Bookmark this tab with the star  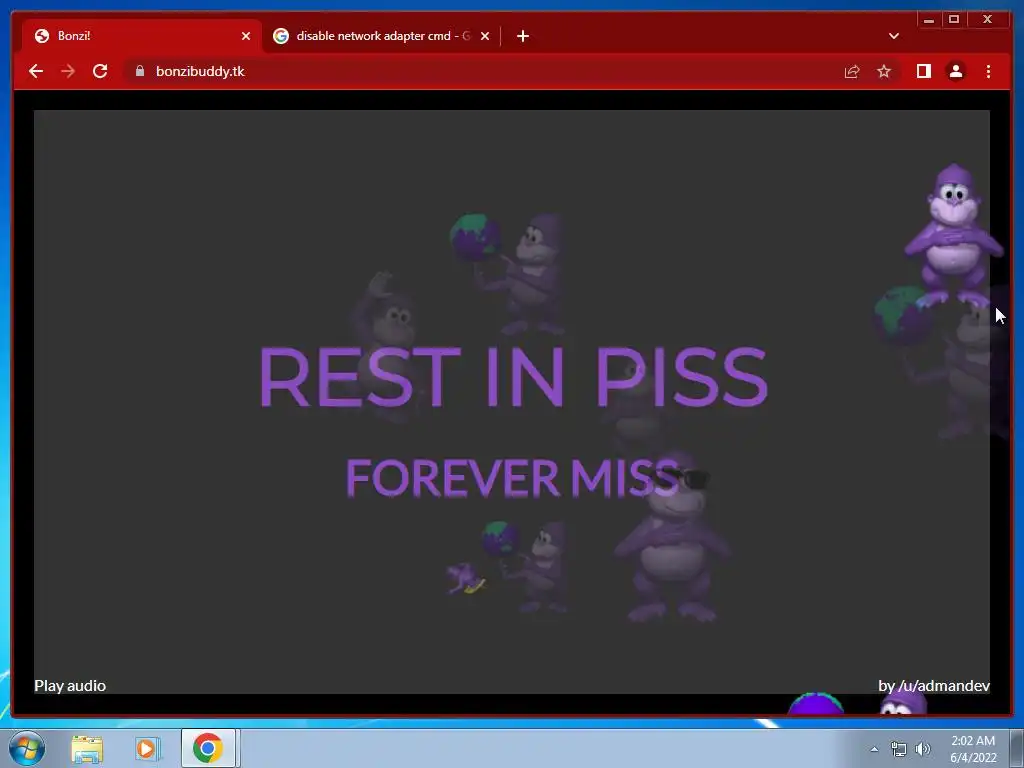click(884, 71)
